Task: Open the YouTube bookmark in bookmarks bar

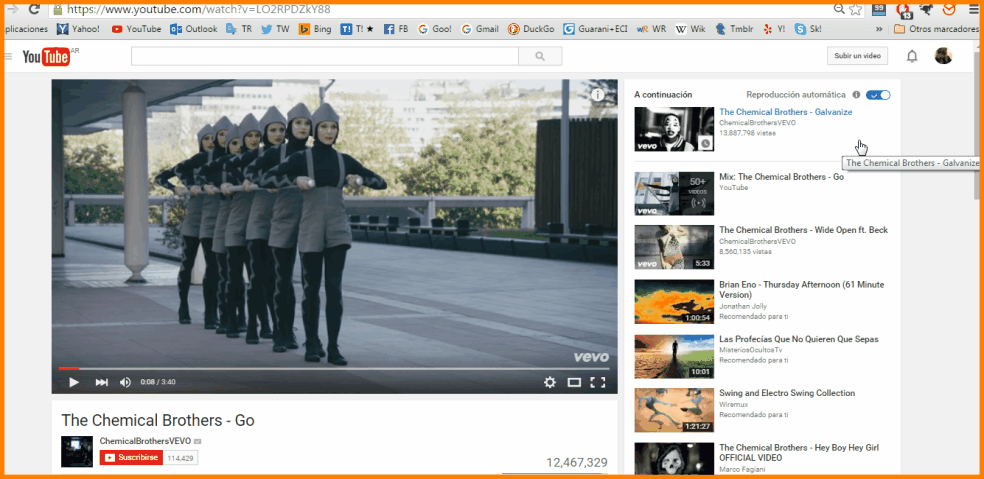Action: [x=136, y=29]
